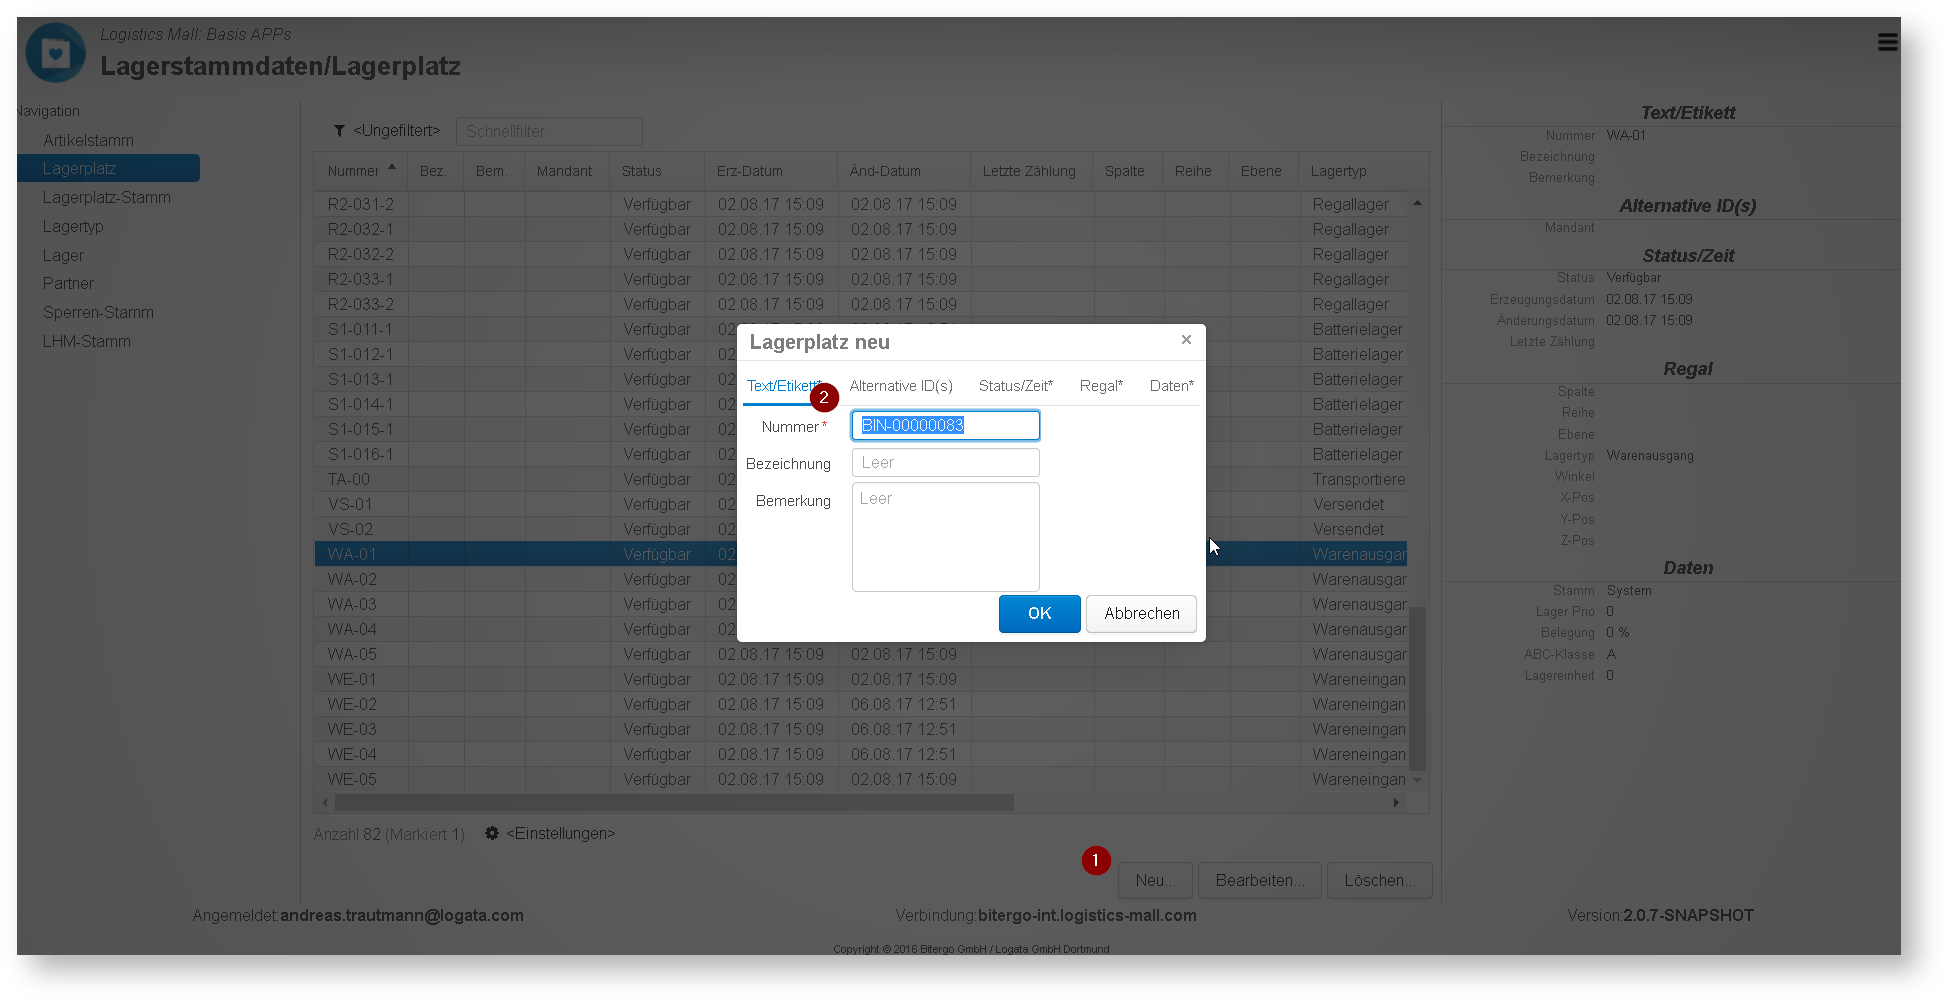
Task: Switch to the Status/Zeit tab
Action: tap(1016, 386)
